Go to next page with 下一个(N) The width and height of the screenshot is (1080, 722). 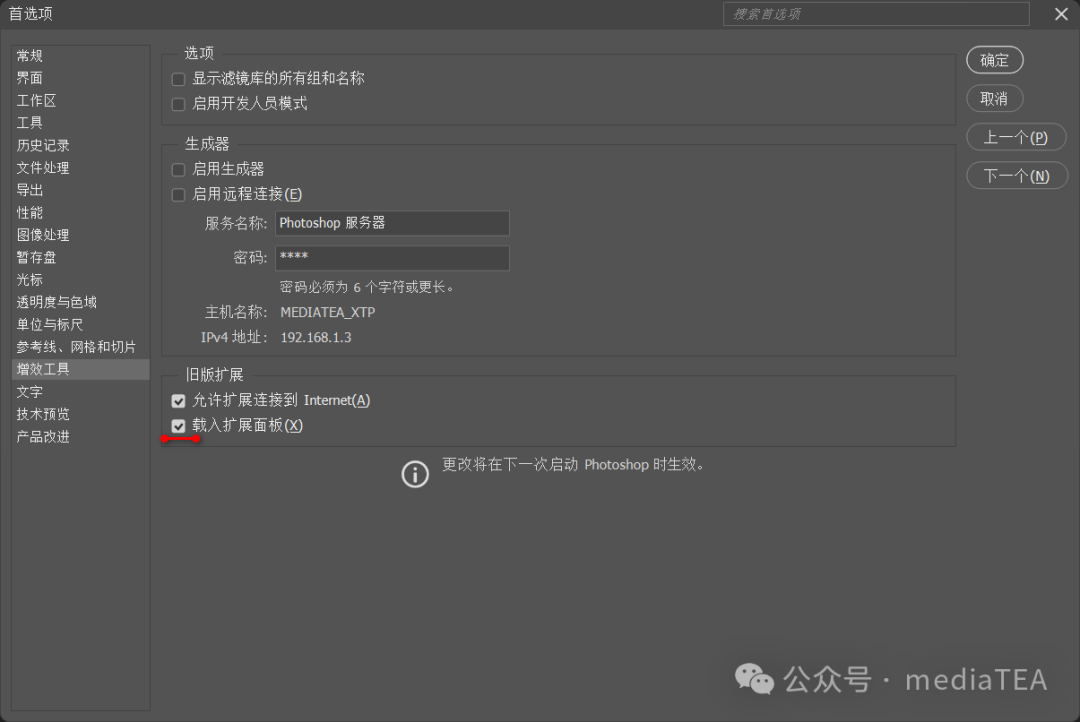(x=1017, y=176)
